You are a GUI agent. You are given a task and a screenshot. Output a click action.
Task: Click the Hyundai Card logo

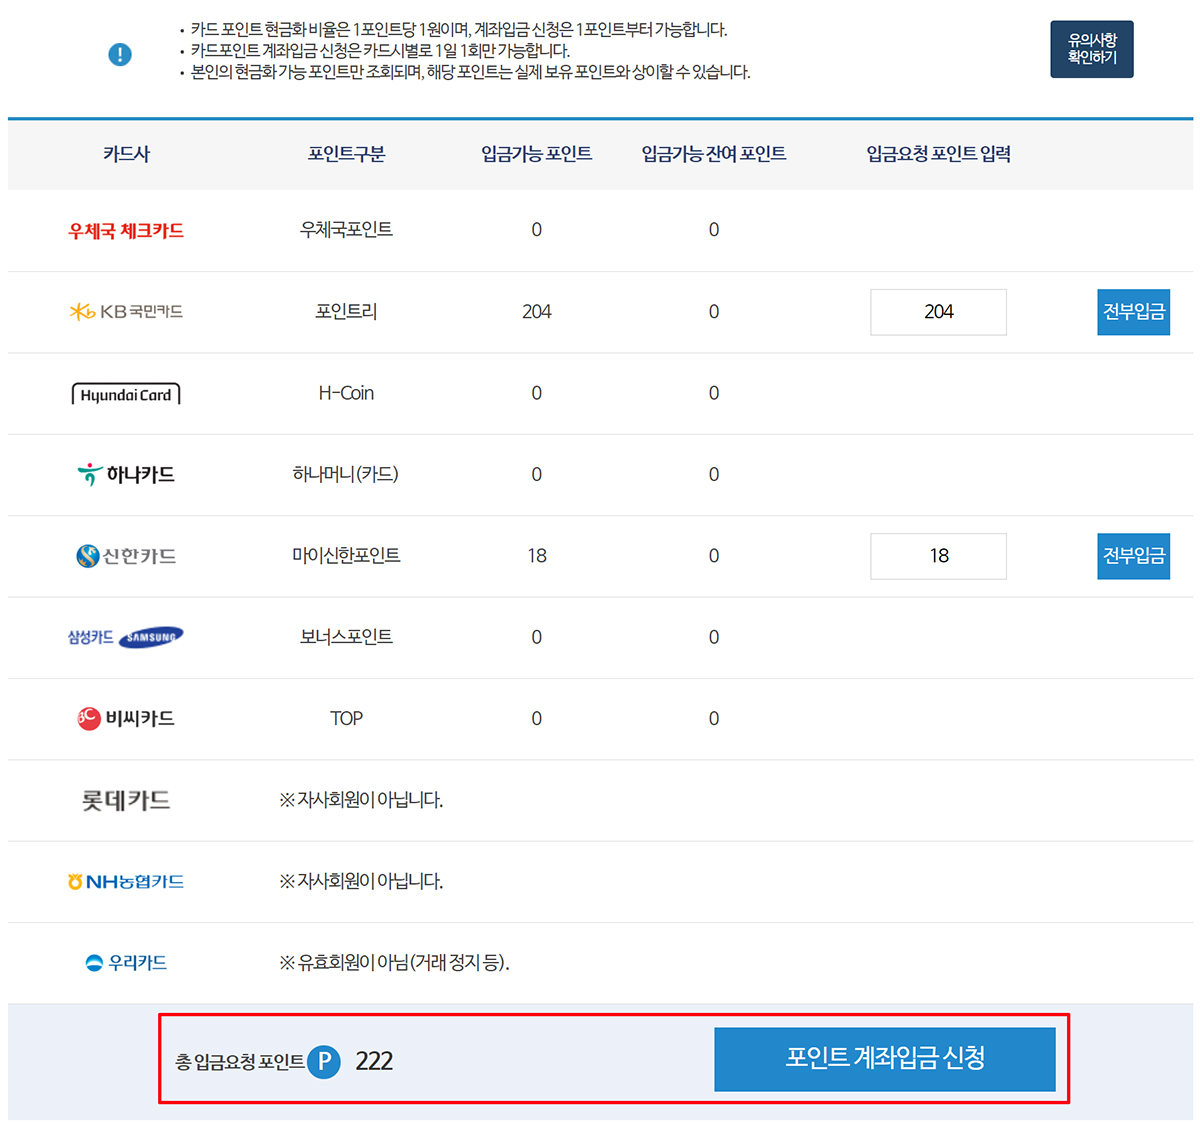126,394
